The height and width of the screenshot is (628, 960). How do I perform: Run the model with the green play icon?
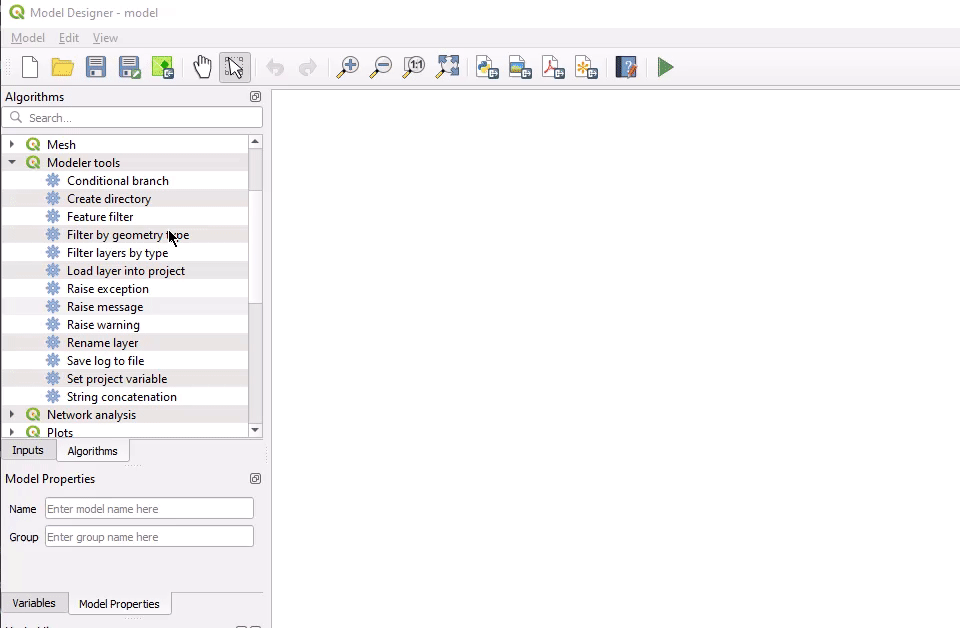click(x=665, y=67)
